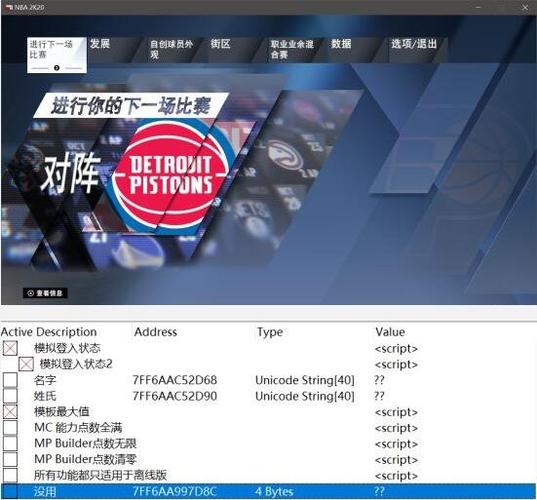Click address 7FF6AA997D8C
537x500 pixels.
[175, 492]
